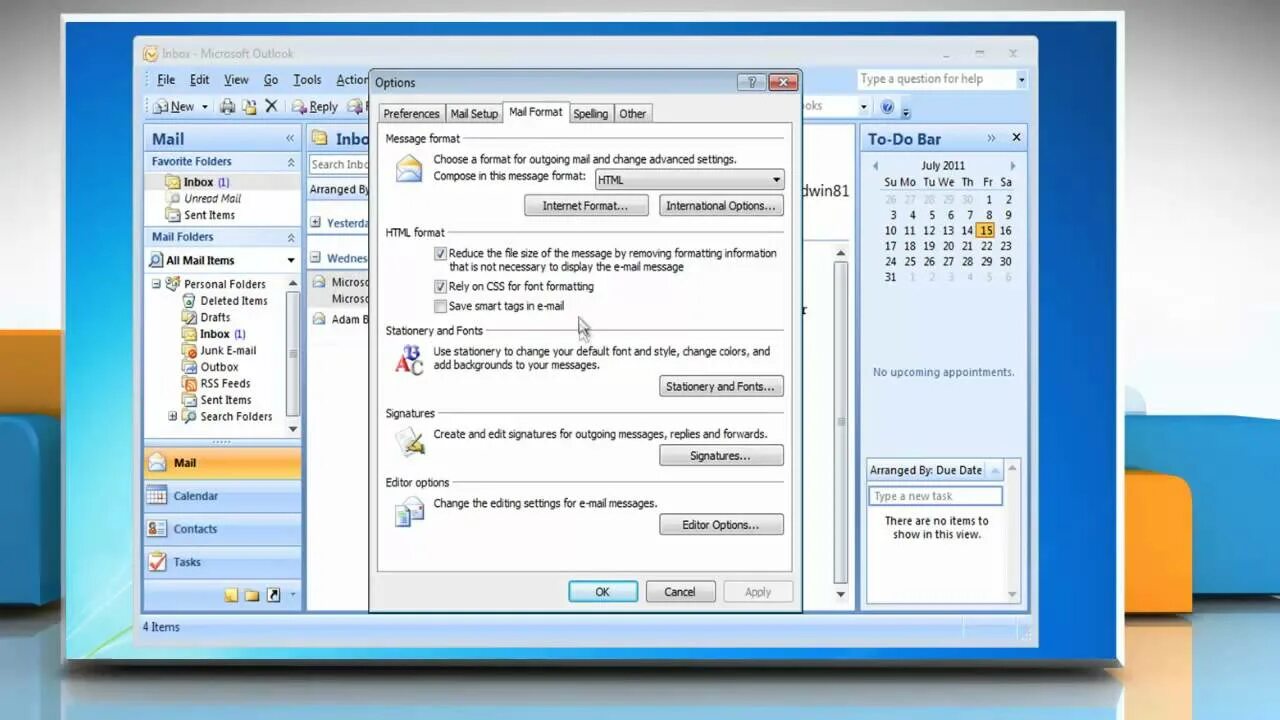Click the Help question mark toolbar icon
The height and width of the screenshot is (720, 1280).
pyautogui.click(x=887, y=106)
